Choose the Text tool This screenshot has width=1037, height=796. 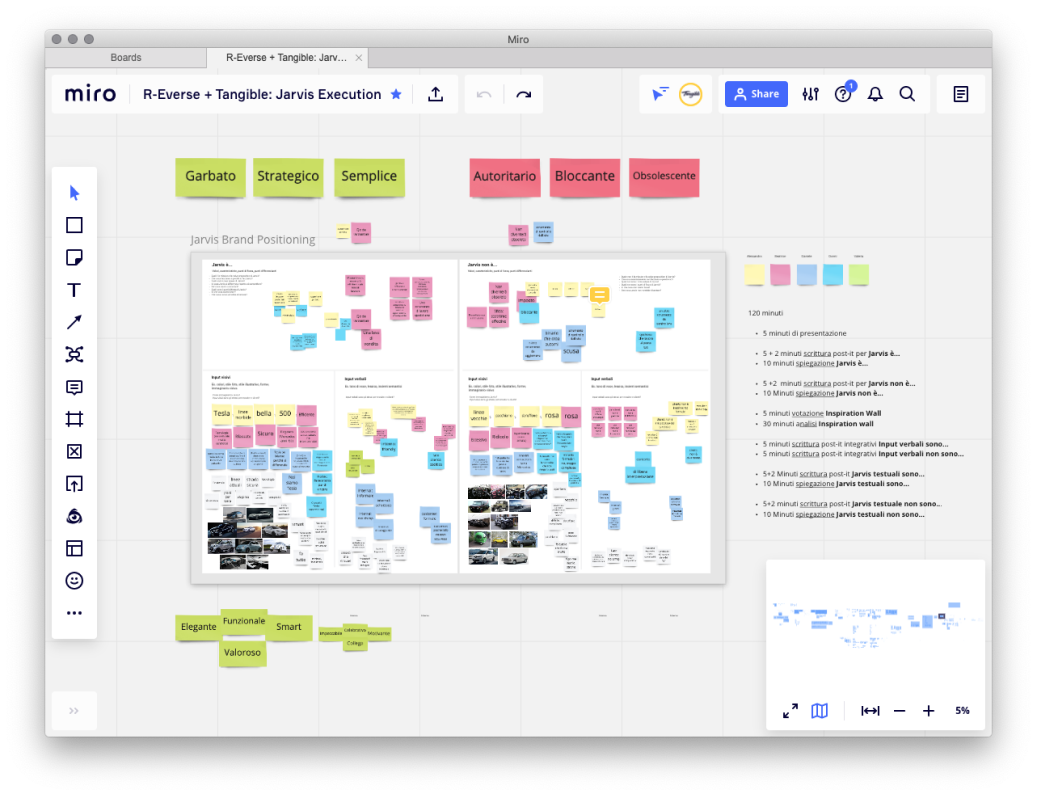[74, 290]
